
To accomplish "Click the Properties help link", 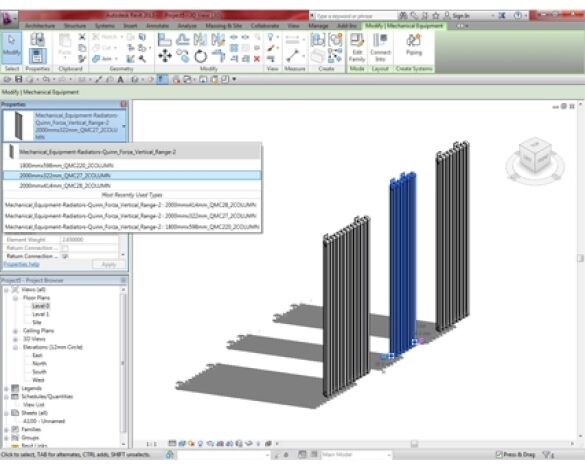I will [x=22, y=264].
